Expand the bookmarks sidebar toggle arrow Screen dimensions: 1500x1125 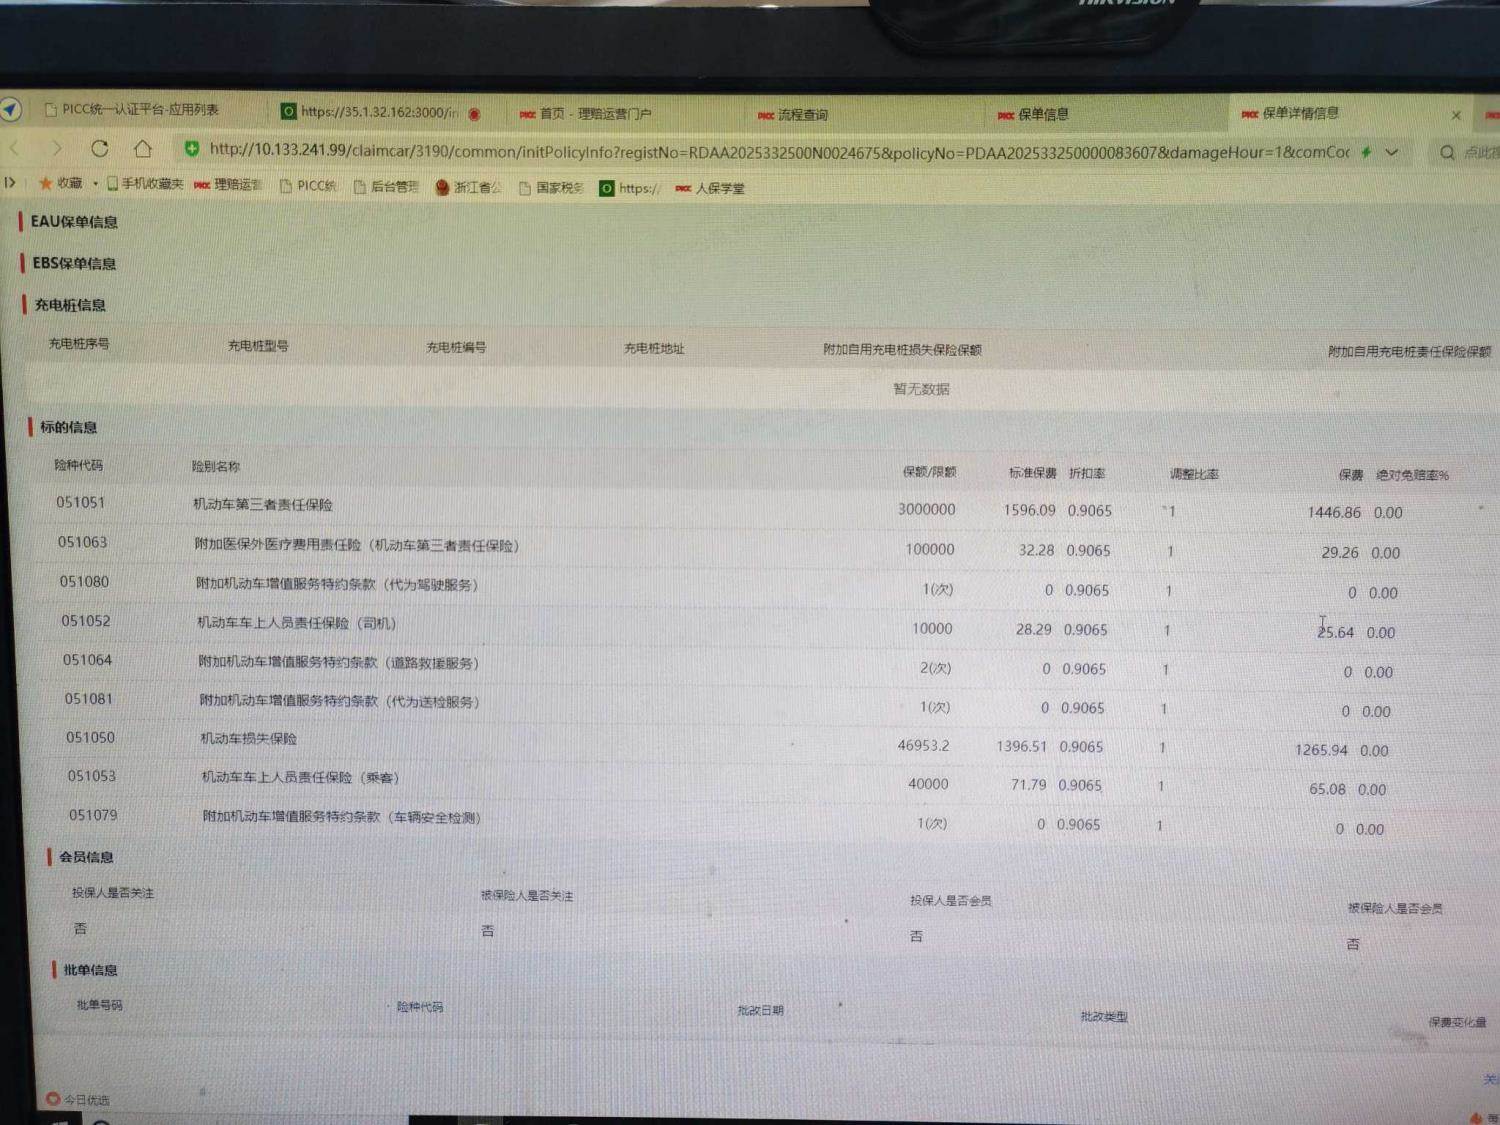click(10, 182)
